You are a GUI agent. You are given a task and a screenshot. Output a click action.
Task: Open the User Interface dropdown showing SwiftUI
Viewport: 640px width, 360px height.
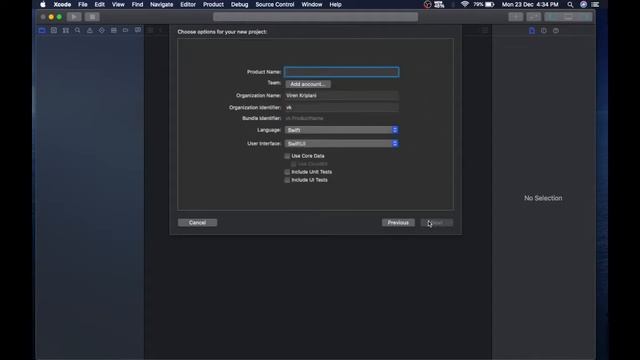[x=342, y=144]
